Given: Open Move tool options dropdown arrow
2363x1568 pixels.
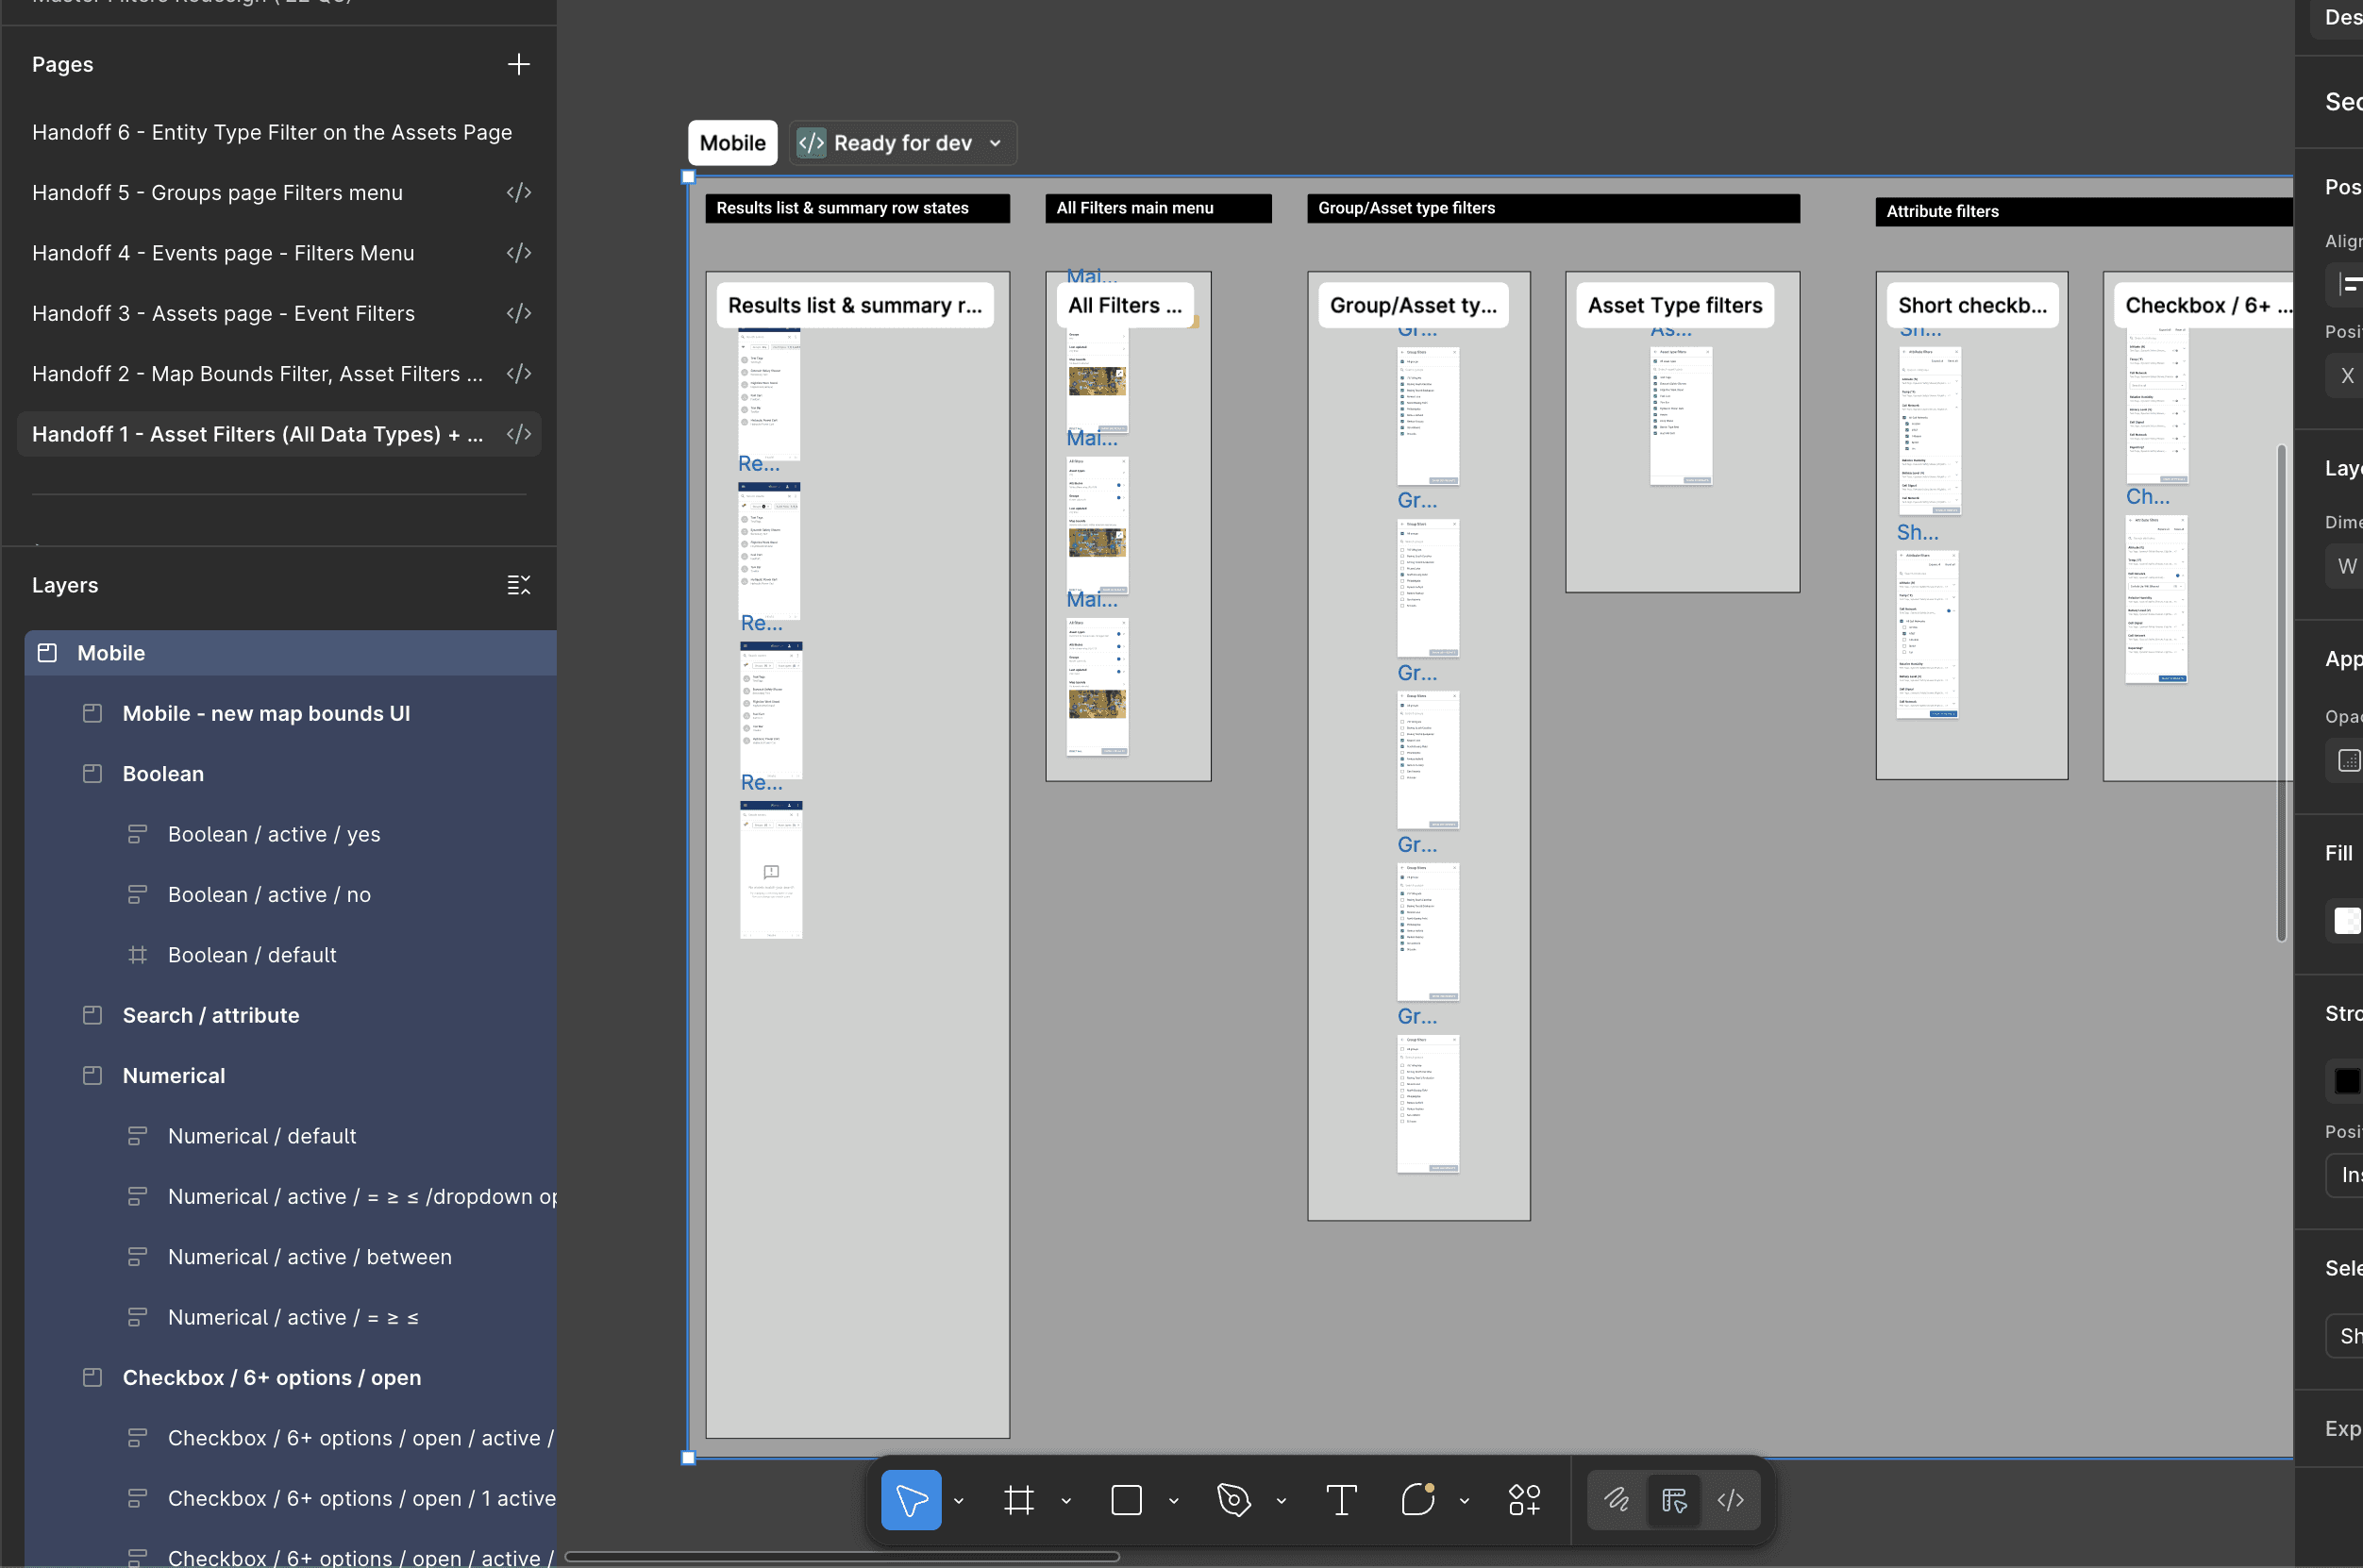Looking at the screenshot, I should (958, 1500).
